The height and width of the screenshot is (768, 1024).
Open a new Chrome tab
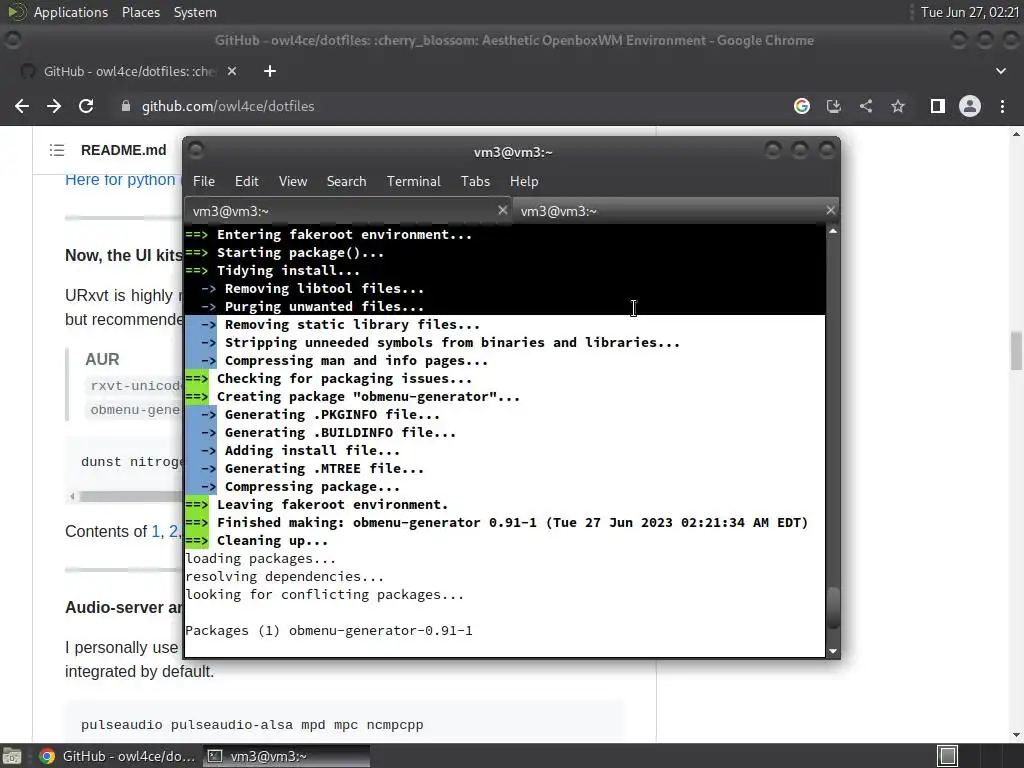point(270,71)
